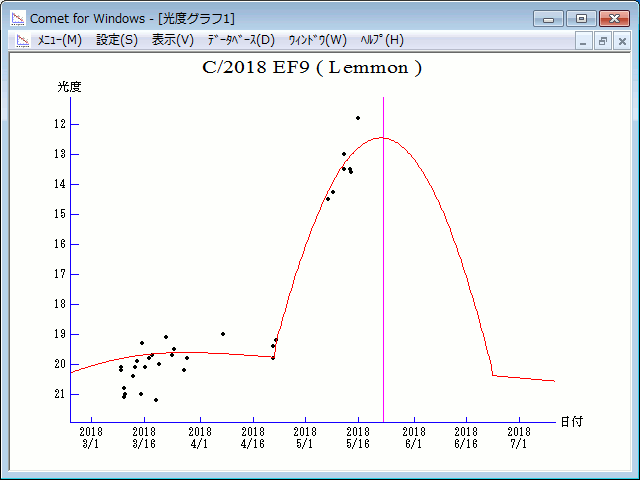Click the brightest observation point near magnitude 12
640x480 pixels.
tap(358, 118)
